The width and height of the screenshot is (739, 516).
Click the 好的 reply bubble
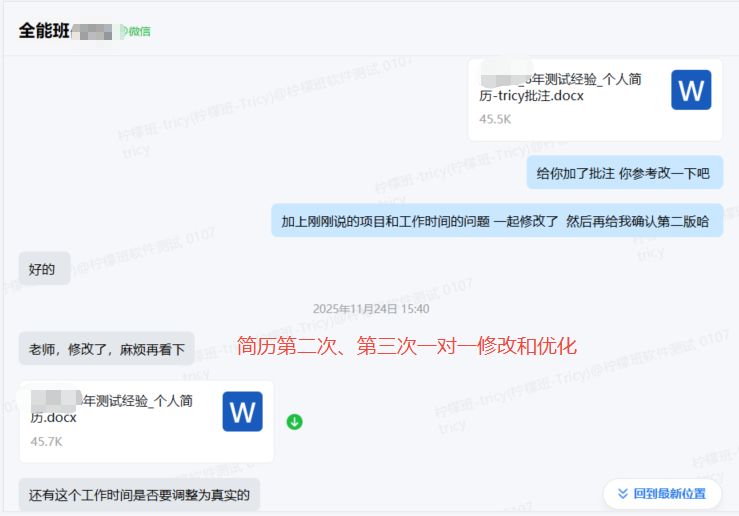tap(44, 269)
